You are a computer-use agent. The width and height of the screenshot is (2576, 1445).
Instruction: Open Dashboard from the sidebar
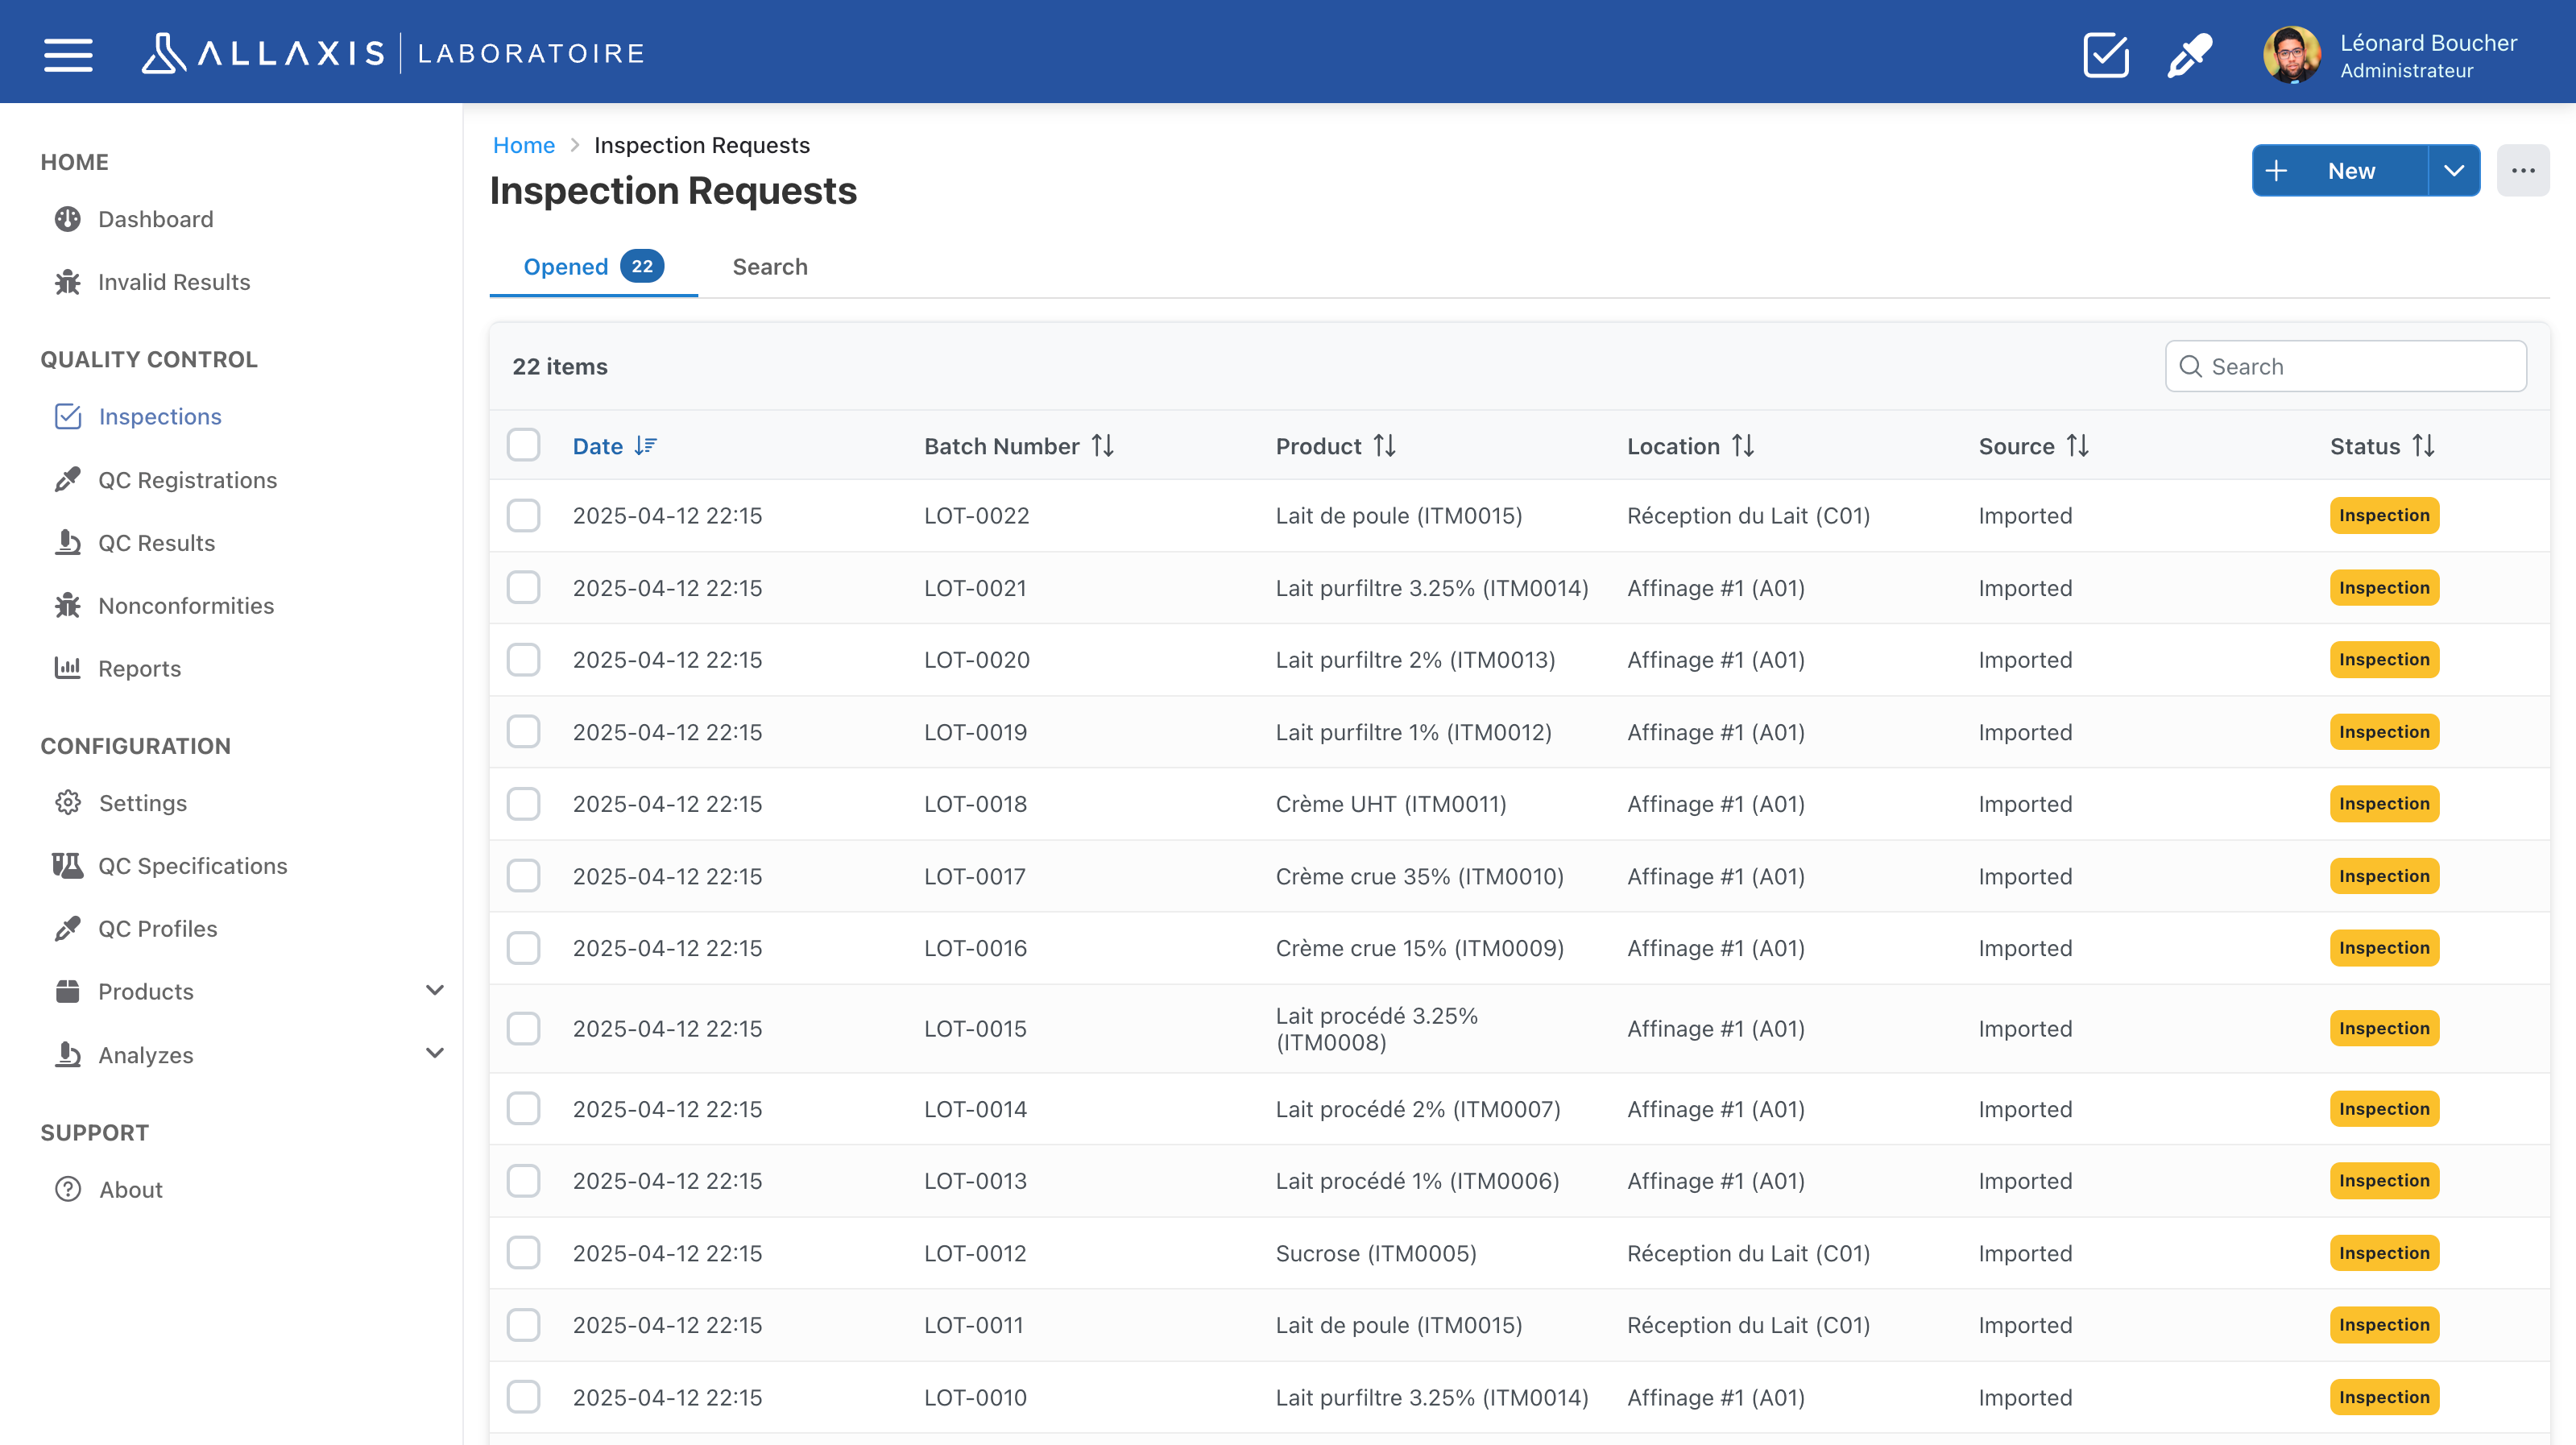click(155, 219)
